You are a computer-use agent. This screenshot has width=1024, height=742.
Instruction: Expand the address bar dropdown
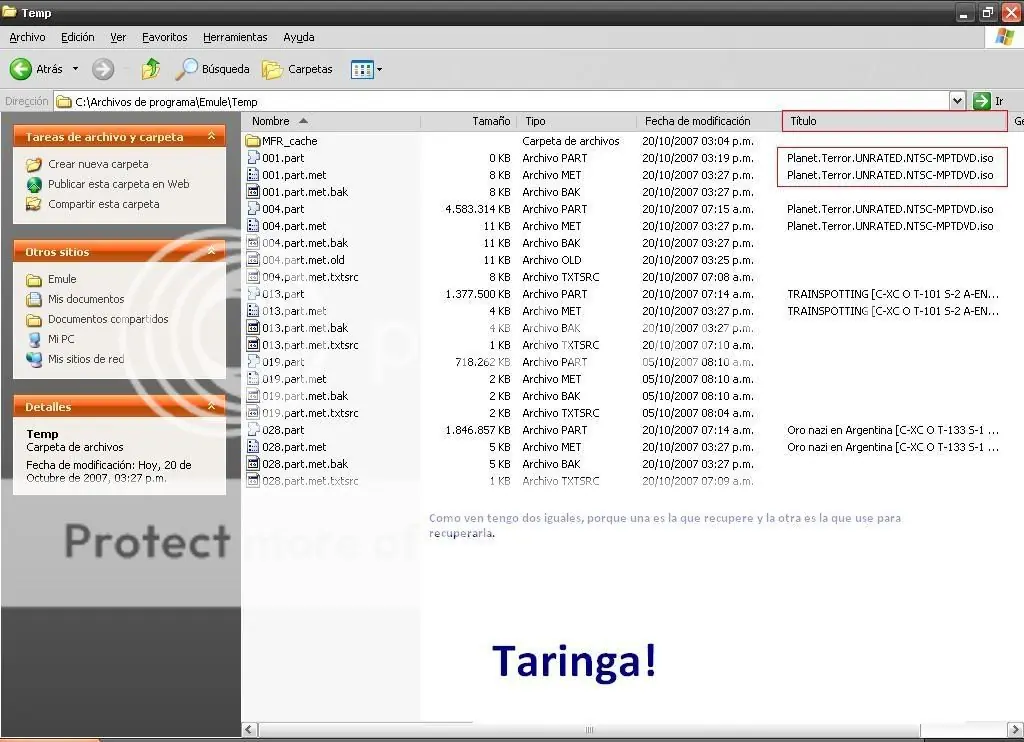pos(957,101)
